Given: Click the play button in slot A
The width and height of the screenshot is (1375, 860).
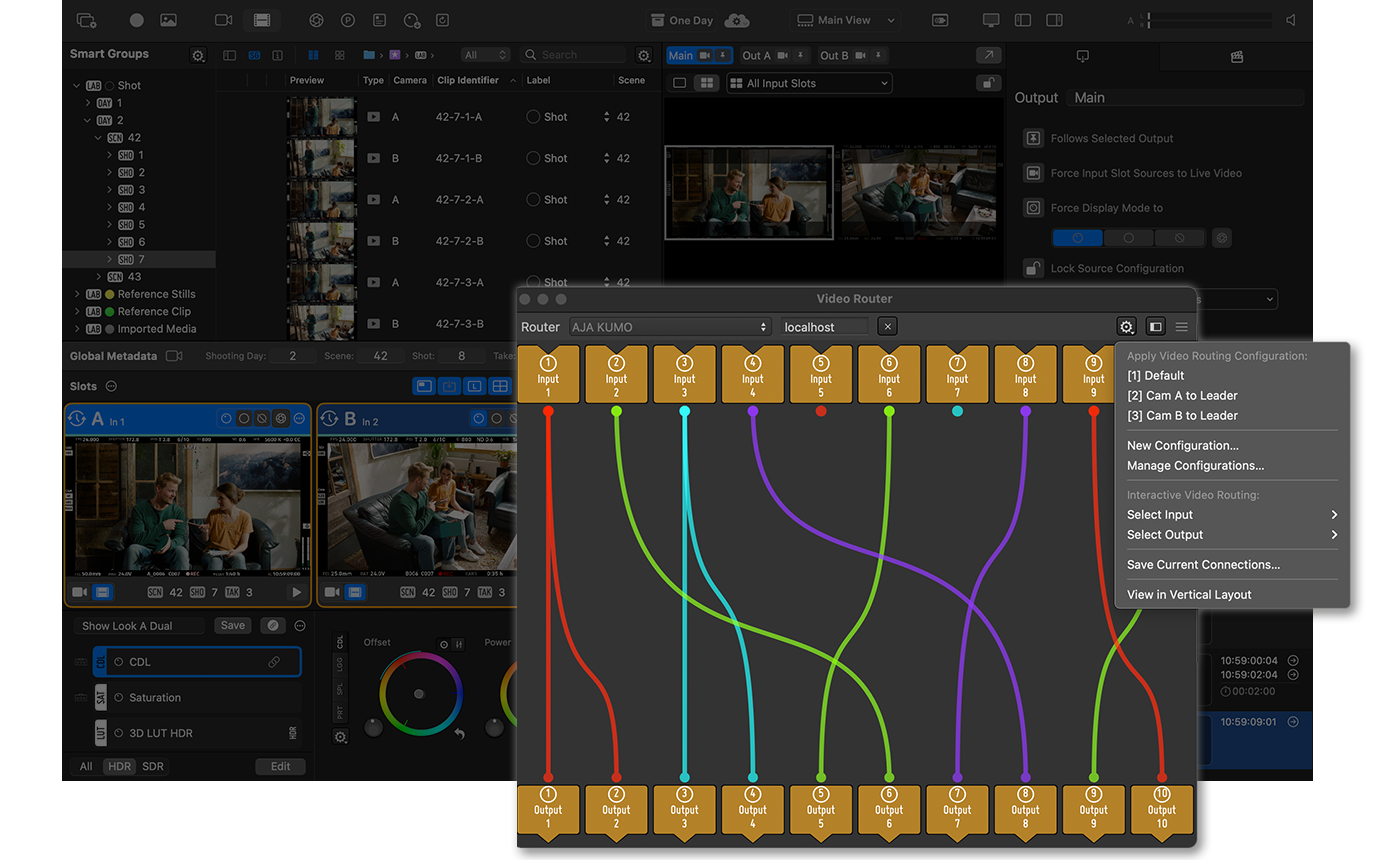Looking at the screenshot, I should coord(296,592).
